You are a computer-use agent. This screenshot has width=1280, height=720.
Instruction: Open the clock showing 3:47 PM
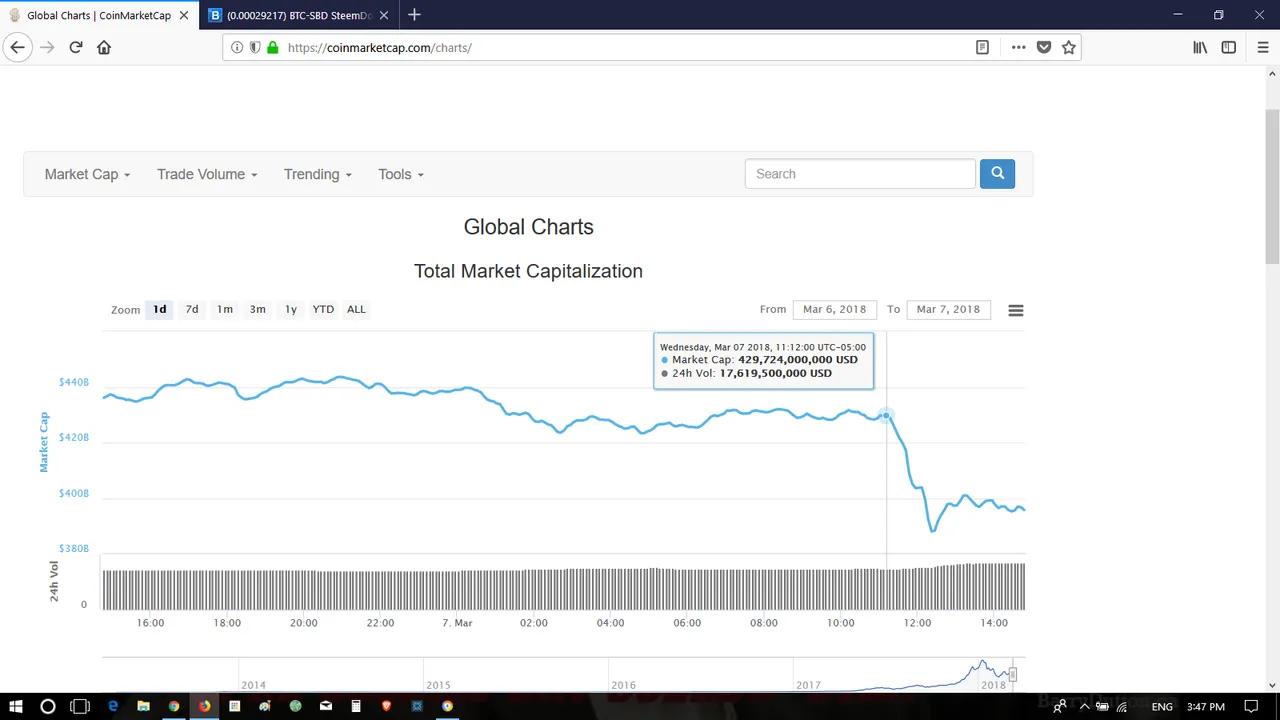[x=1205, y=707]
